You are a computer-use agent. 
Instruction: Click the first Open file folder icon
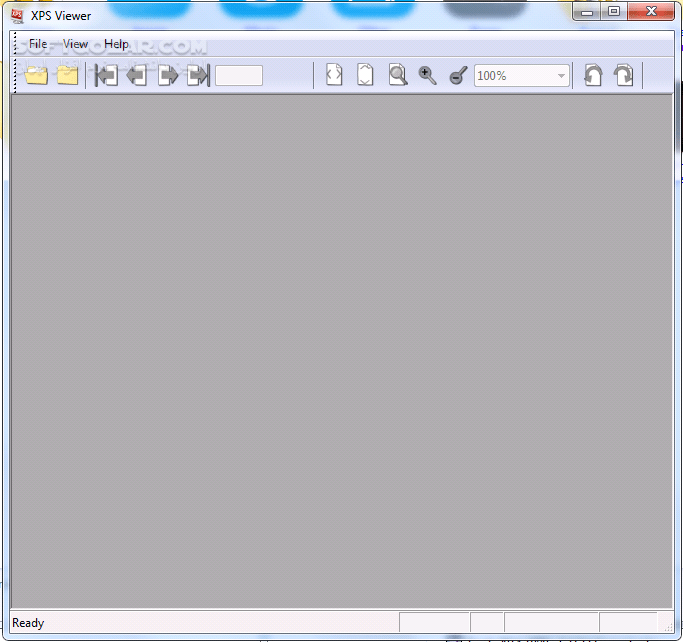tap(37, 76)
